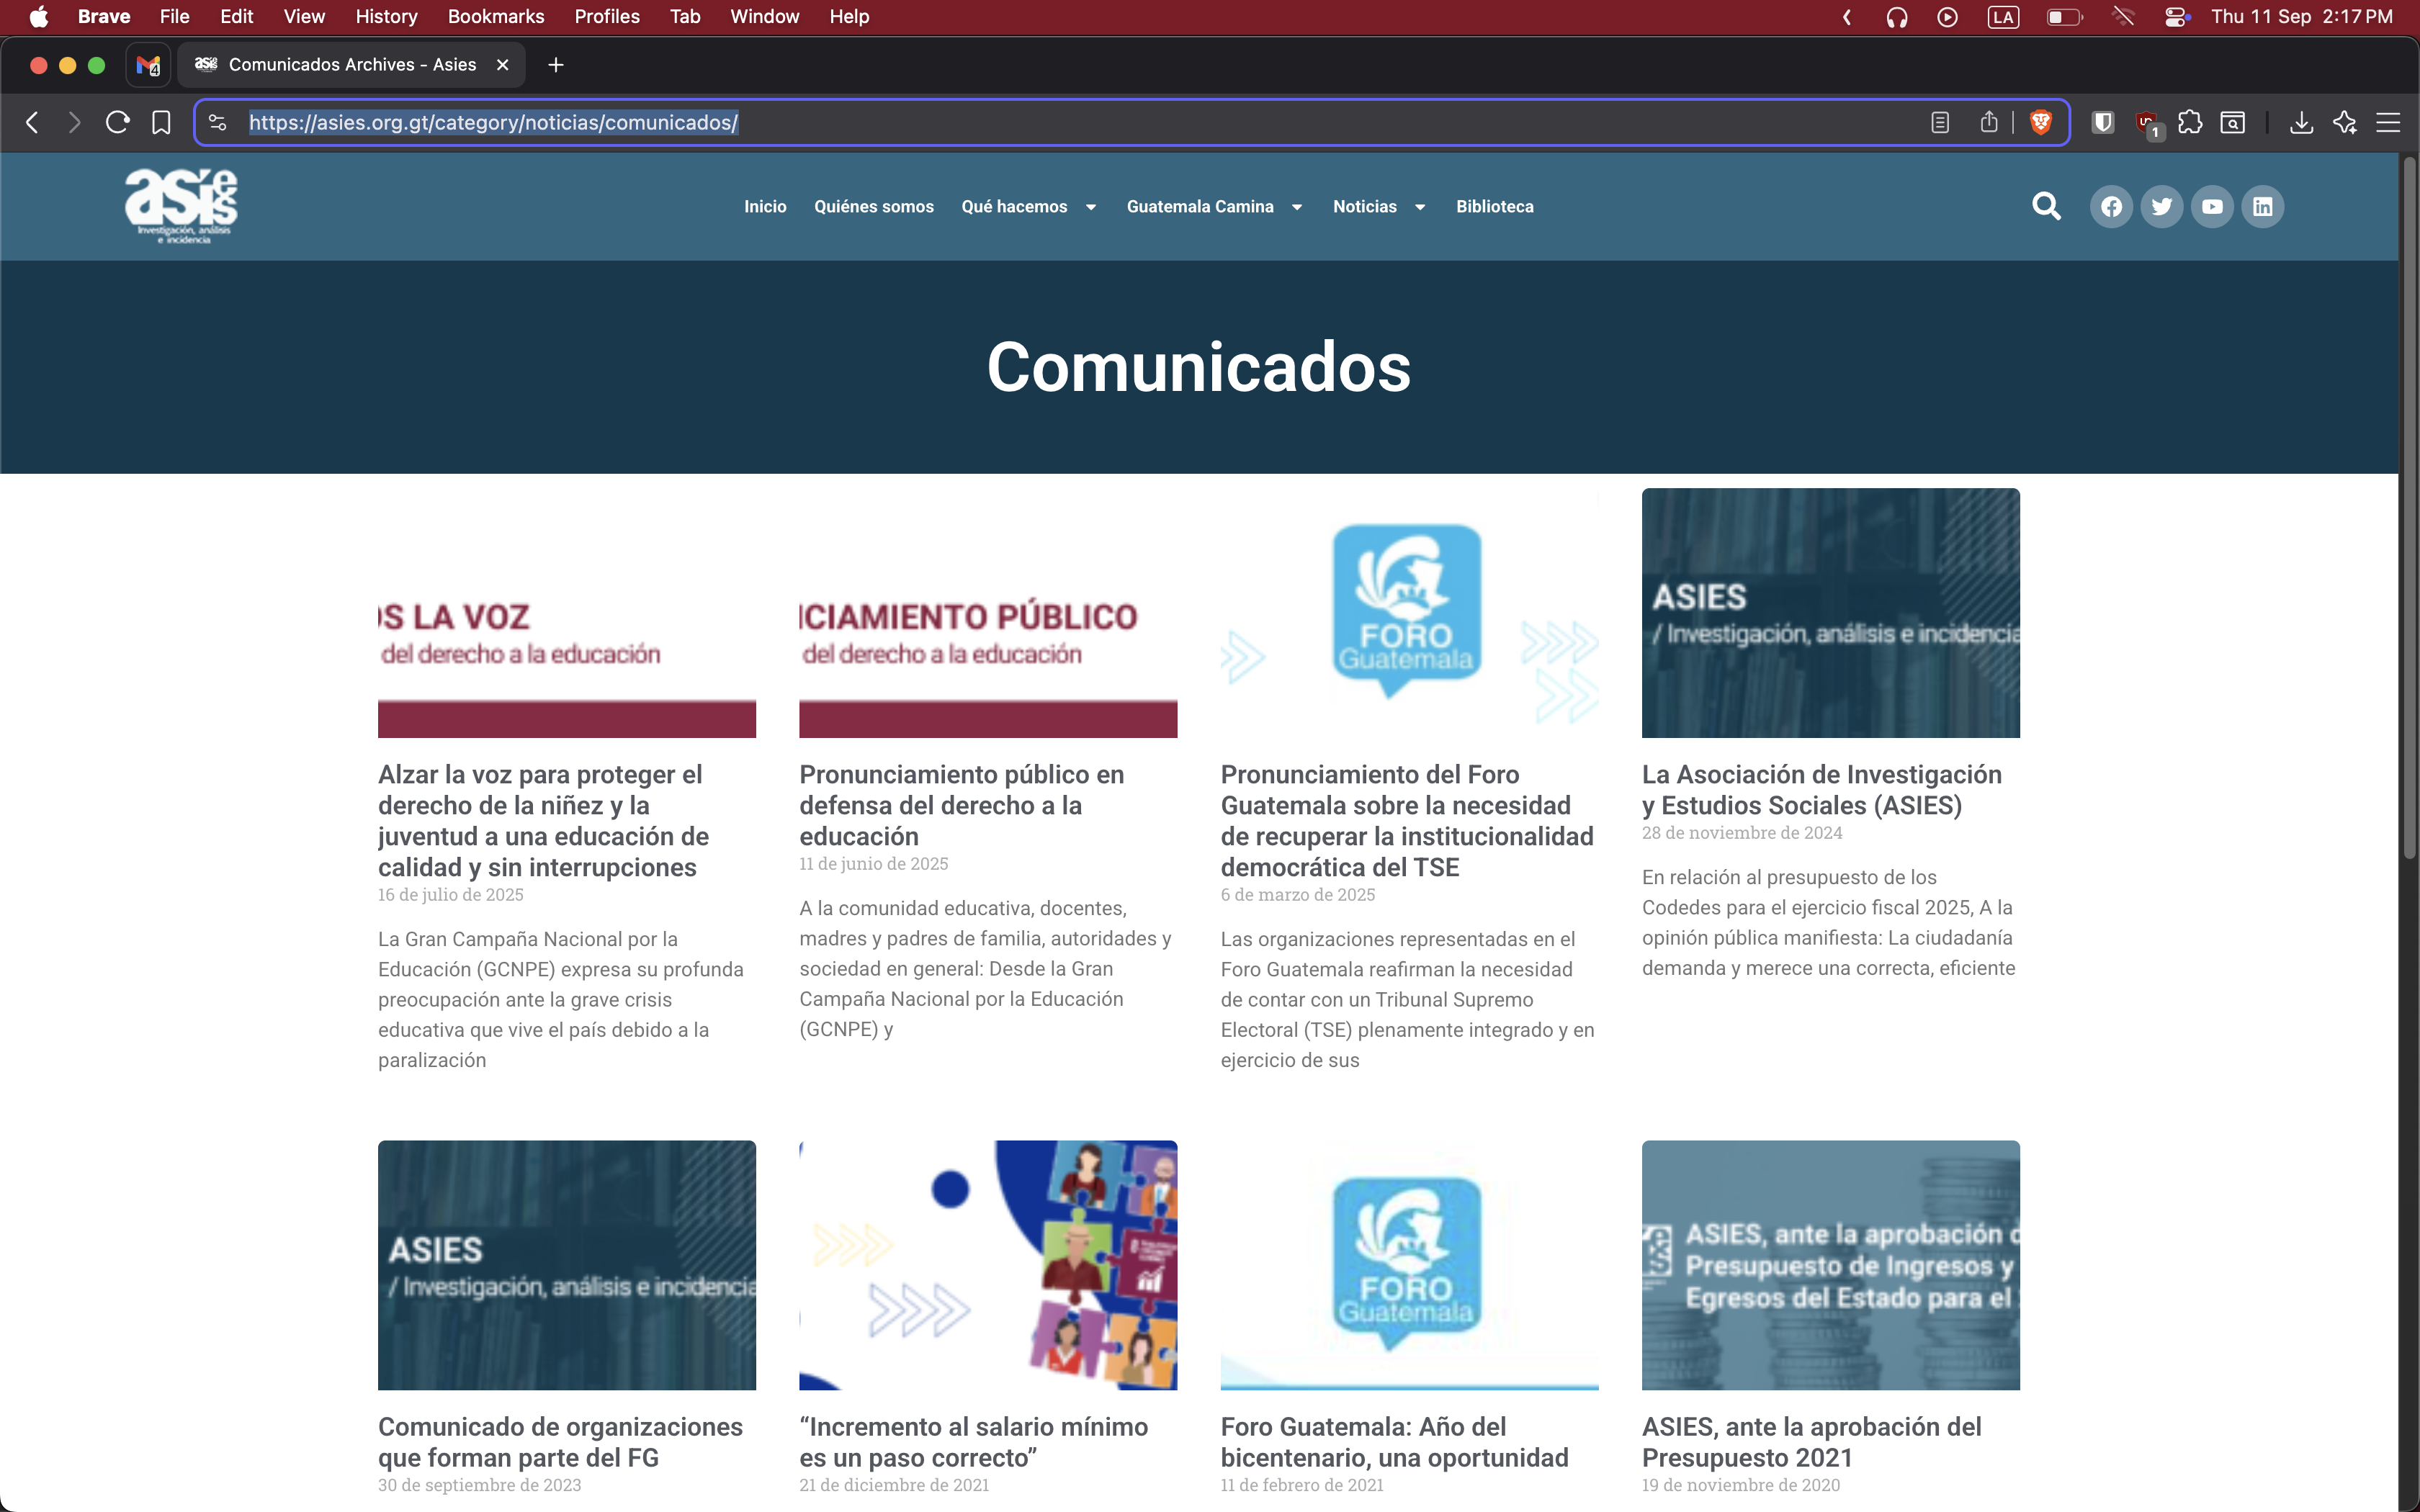
Task: Expand the Guatemala Camina submenu
Action: pos(1297,207)
